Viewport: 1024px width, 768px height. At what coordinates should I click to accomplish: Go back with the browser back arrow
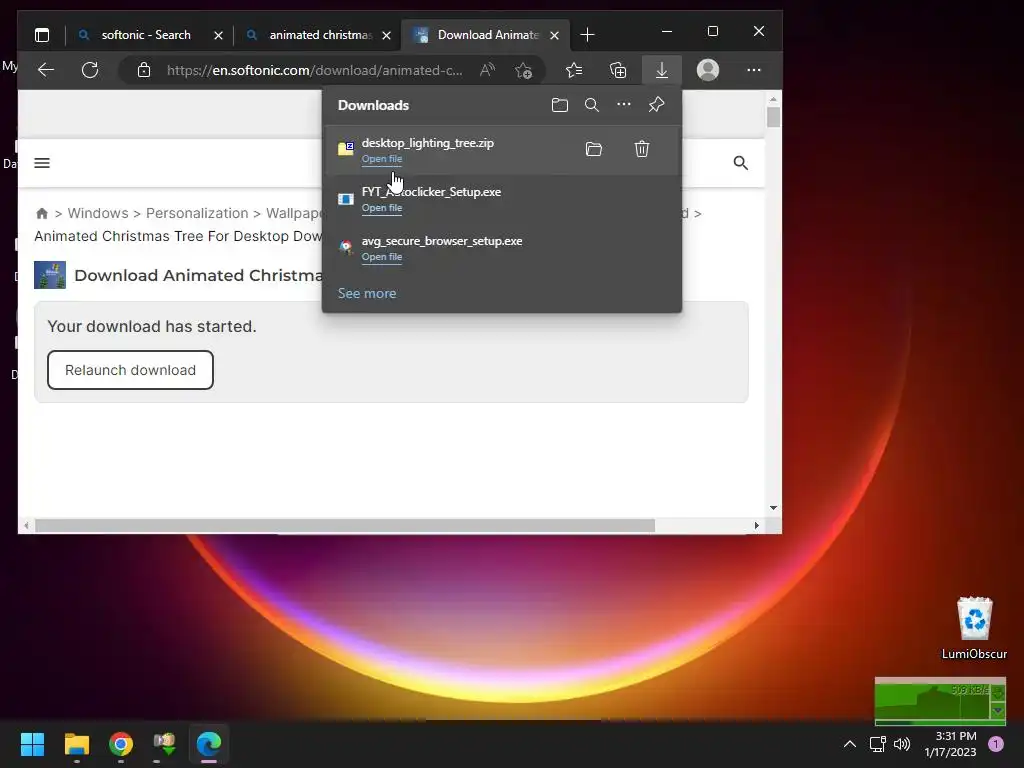pos(46,70)
